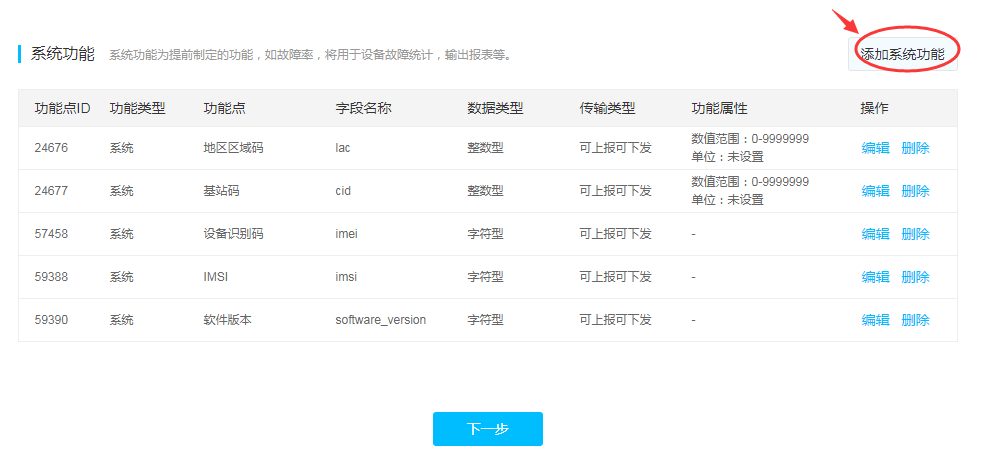Click the software_version field name cell
This screenshot has height=458, width=981.
(380, 320)
